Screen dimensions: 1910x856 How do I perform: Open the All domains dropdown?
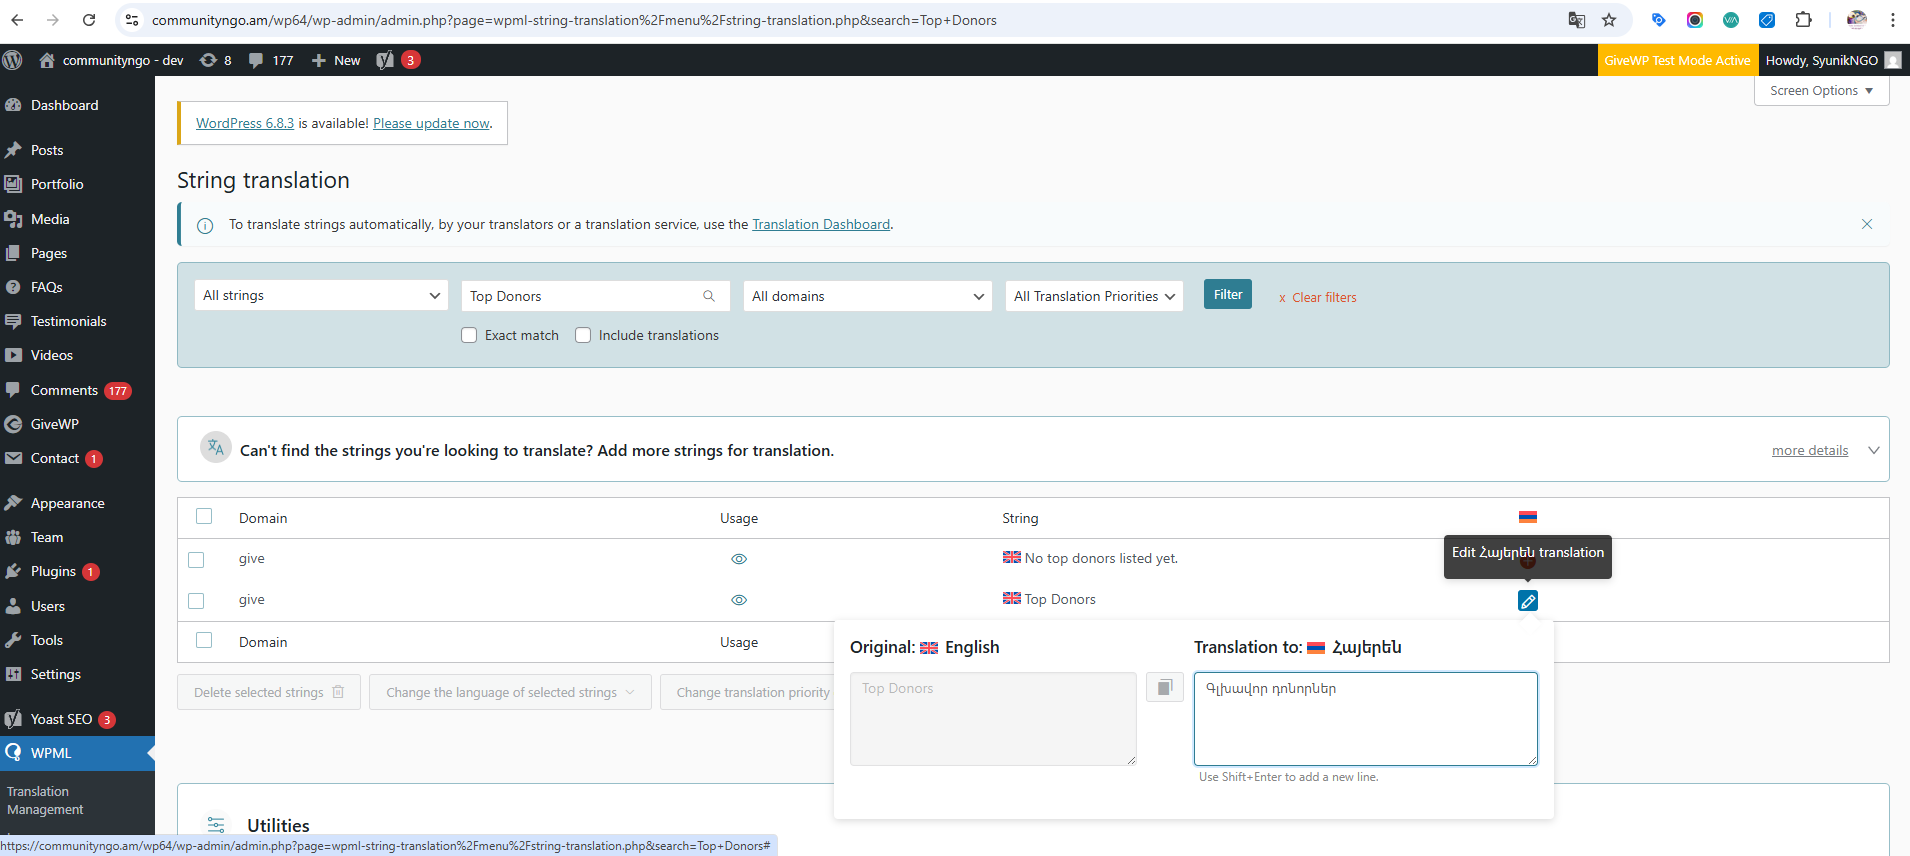pyautogui.click(x=867, y=296)
